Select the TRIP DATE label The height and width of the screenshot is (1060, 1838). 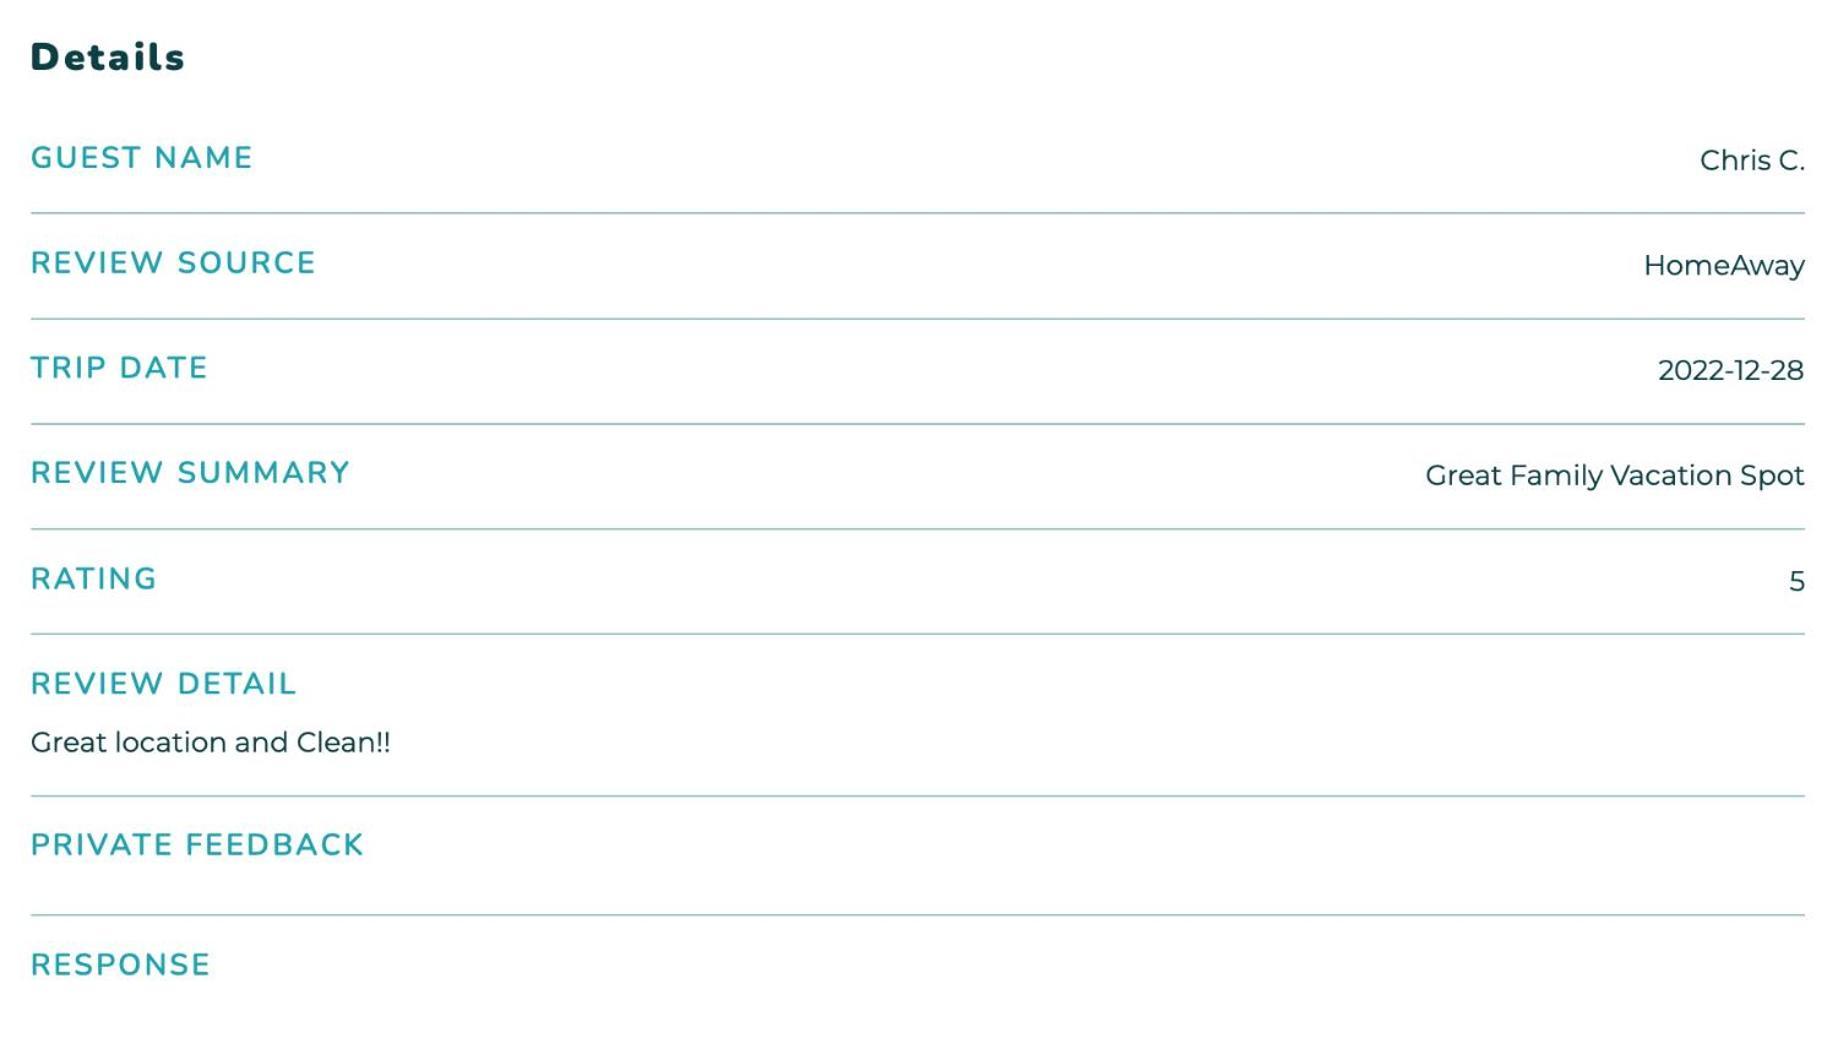click(119, 368)
